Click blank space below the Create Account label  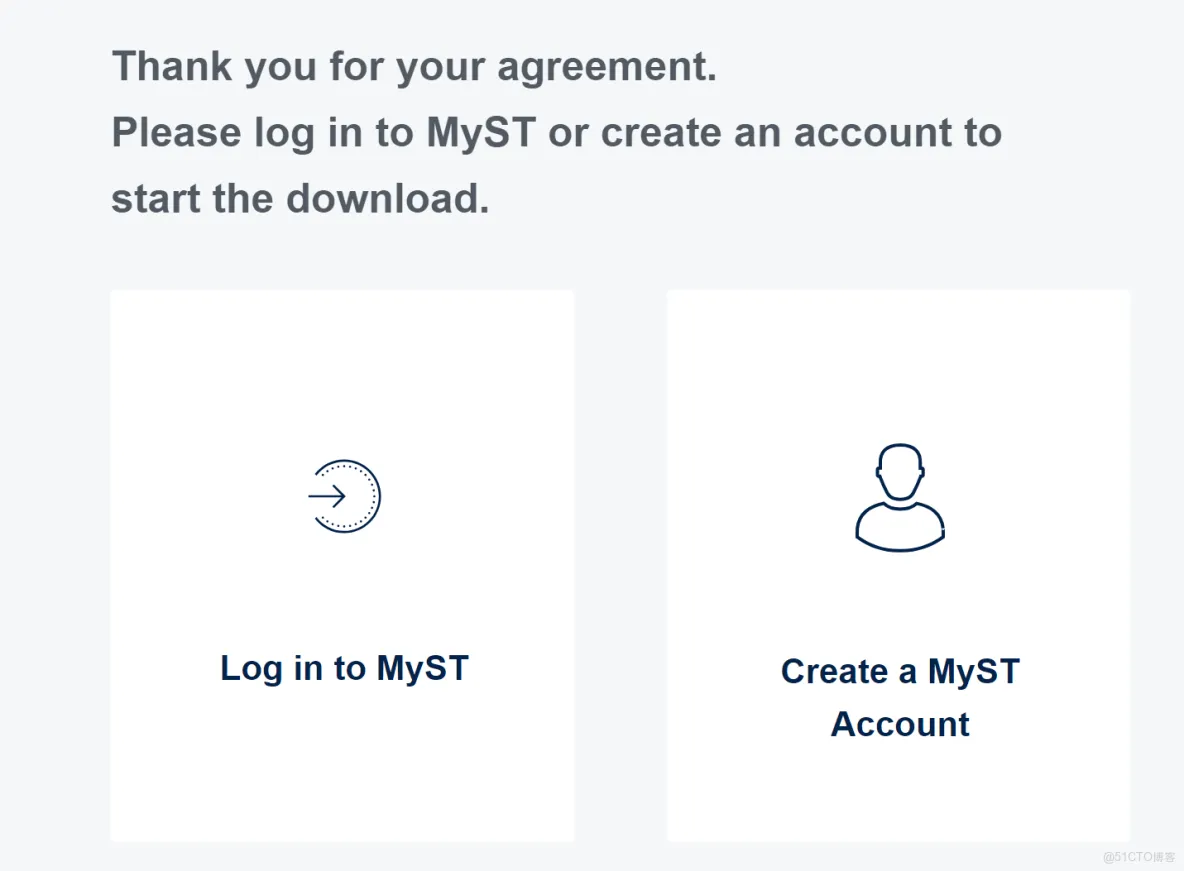point(899,793)
